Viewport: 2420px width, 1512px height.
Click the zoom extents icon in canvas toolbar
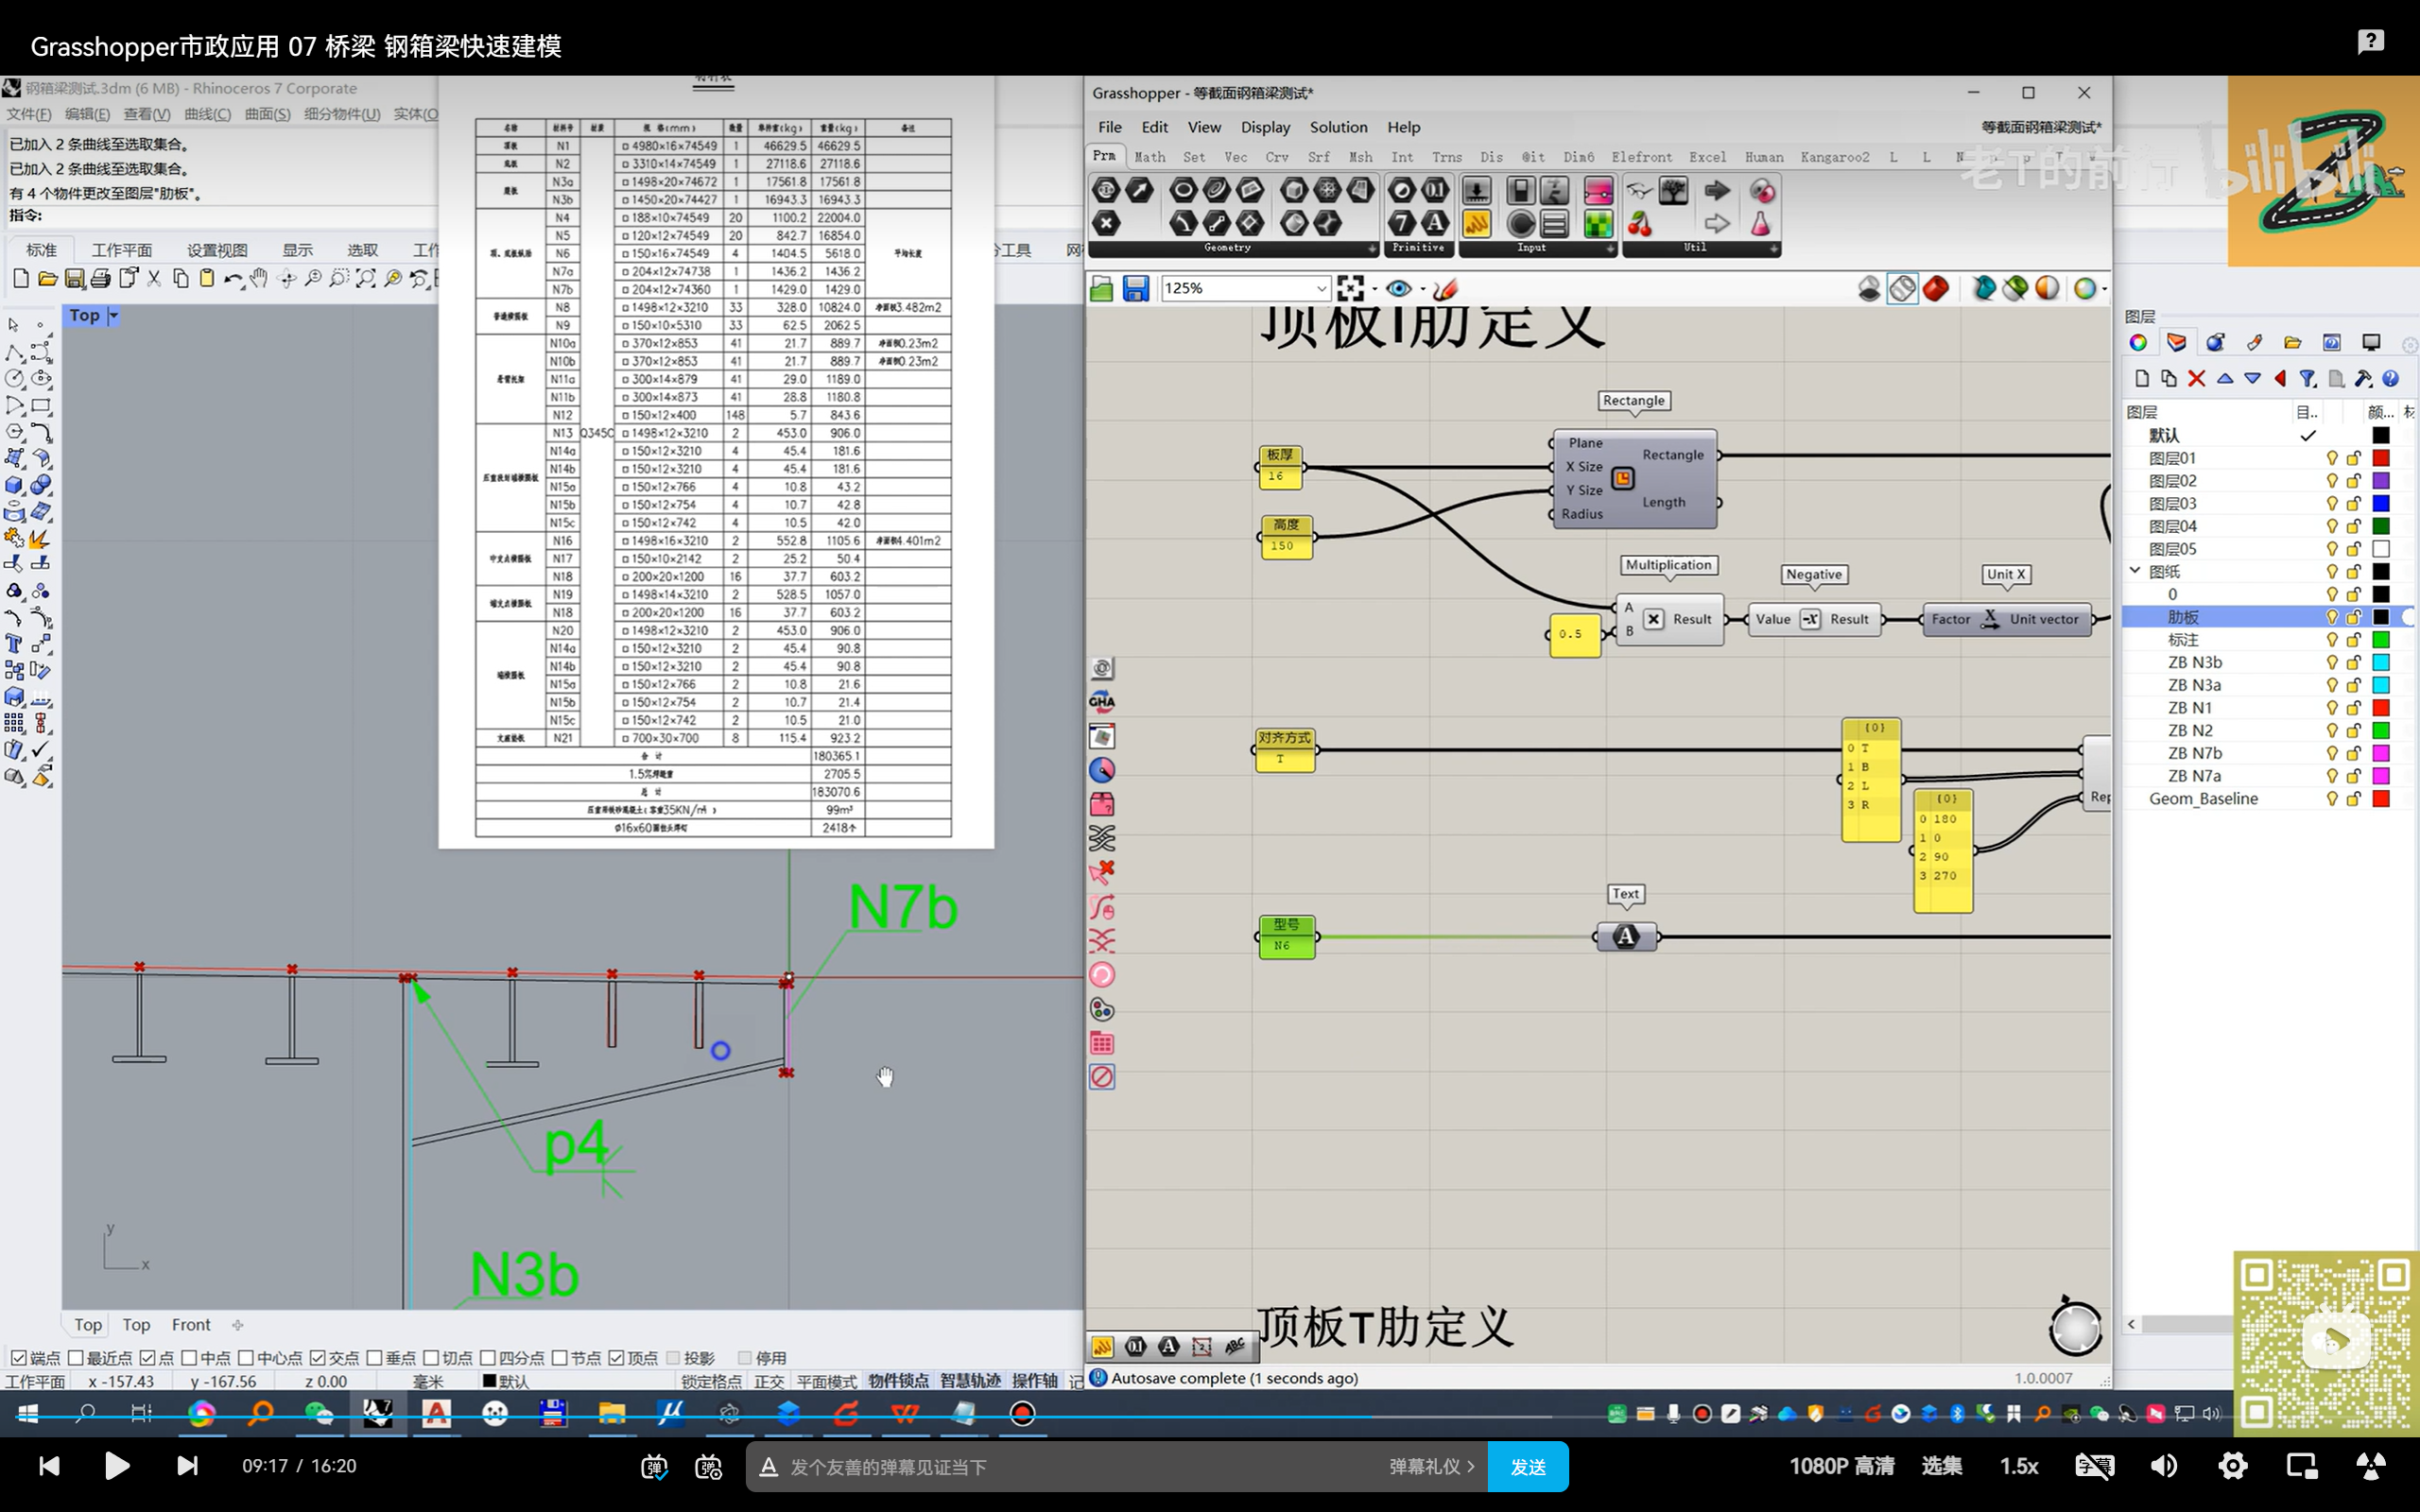point(1350,289)
